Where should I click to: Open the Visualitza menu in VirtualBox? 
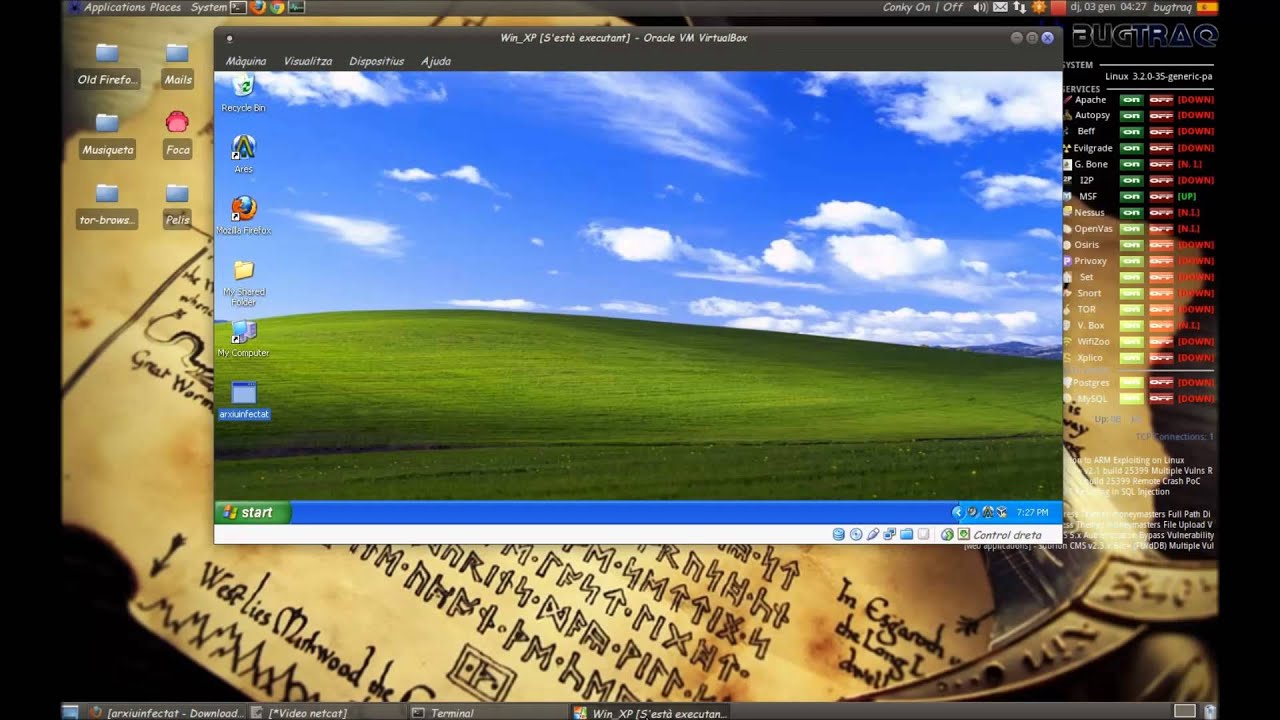(308, 61)
